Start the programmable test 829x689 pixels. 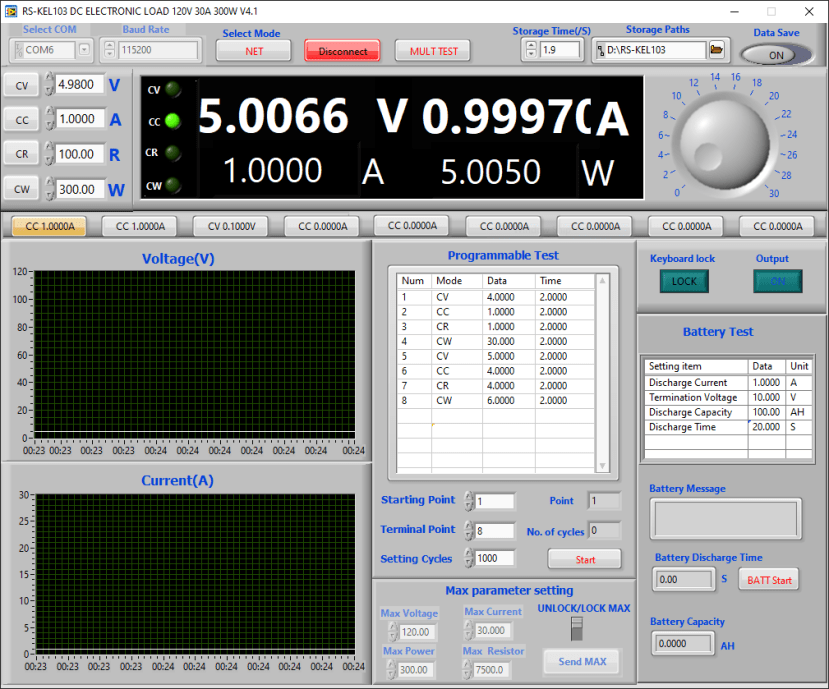pyautogui.click(x=585, y=559)
